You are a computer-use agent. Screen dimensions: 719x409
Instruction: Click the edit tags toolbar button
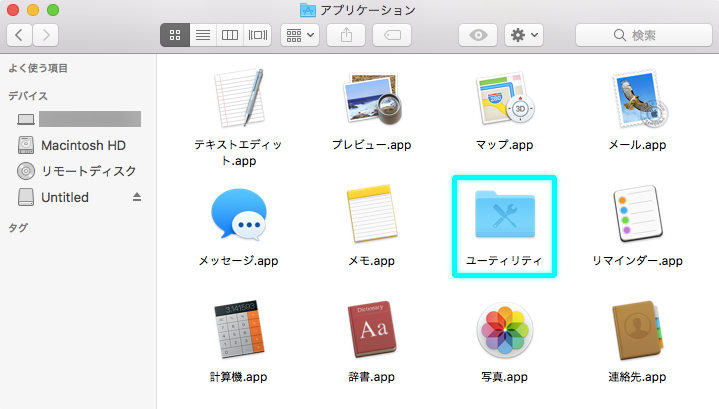coord(392,35)
